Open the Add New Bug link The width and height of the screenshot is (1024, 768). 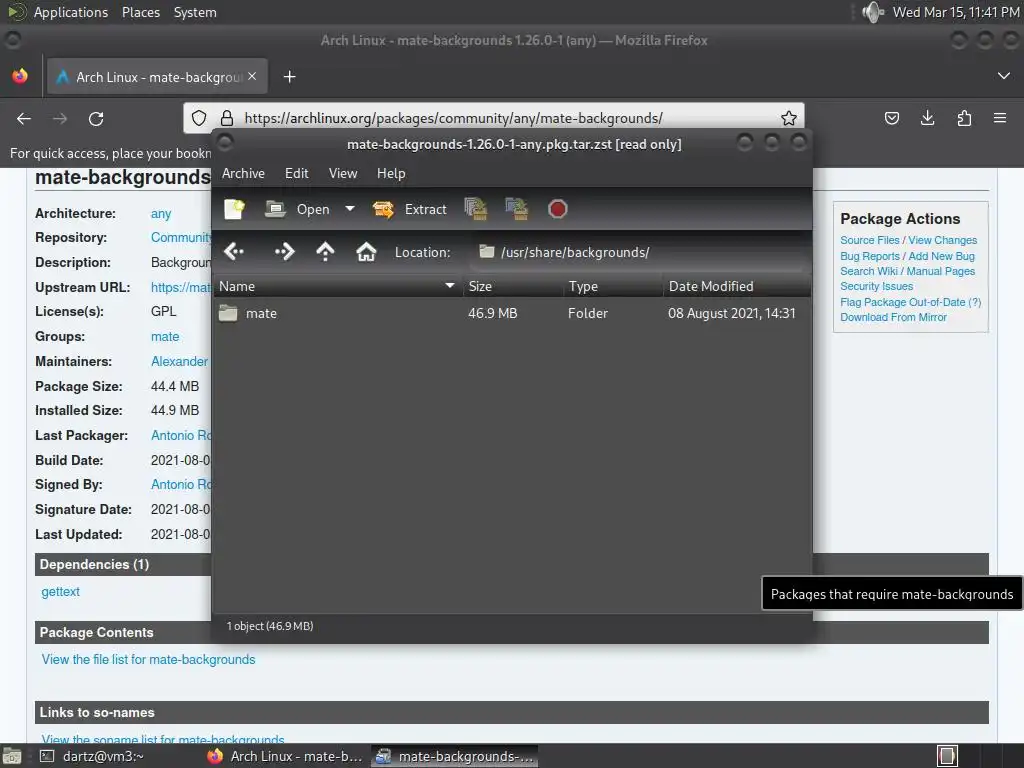[941, 256]
